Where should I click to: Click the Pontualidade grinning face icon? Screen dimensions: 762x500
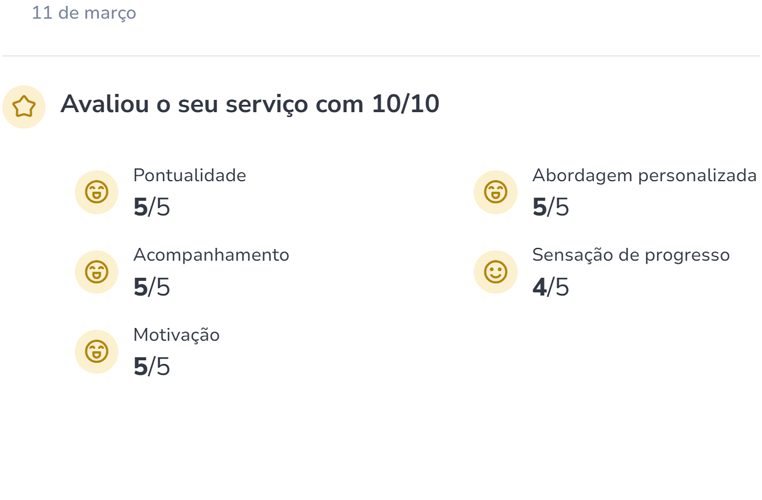tap(97, 191)
